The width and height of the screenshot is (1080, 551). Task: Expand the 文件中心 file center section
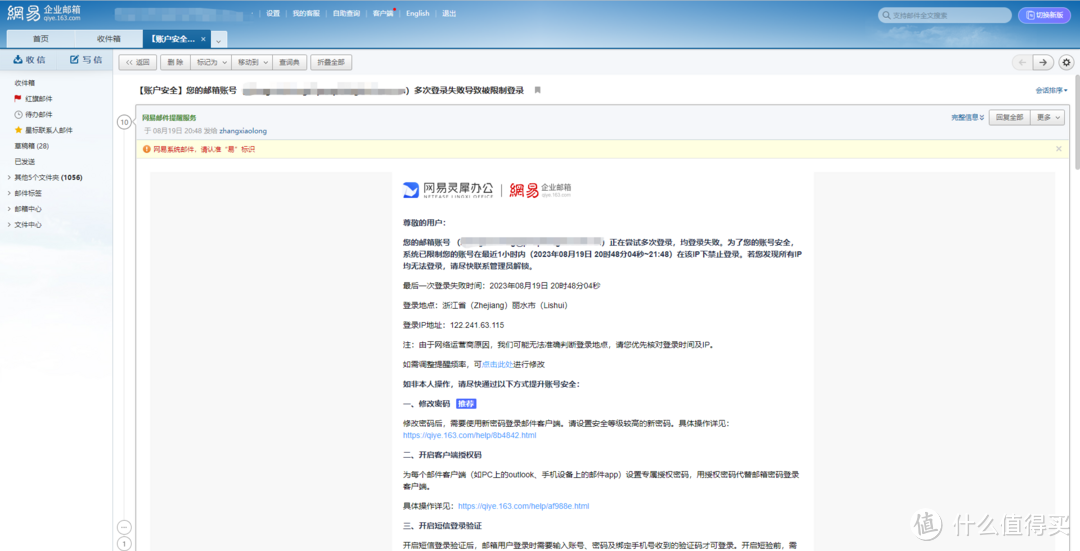[25, 225]
